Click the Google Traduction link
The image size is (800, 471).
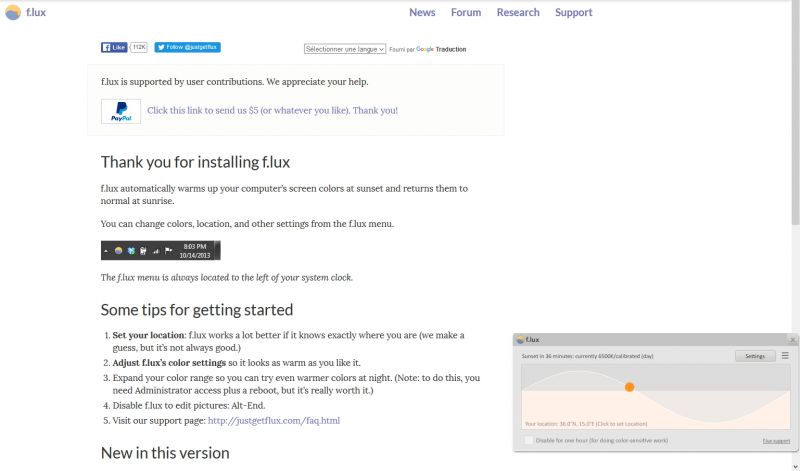pos(441,49)
